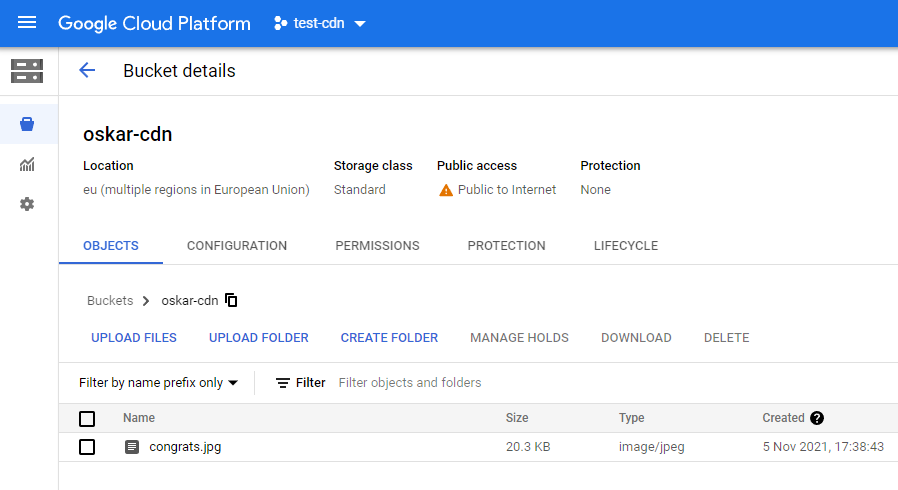Open the Lifecycle tab
The image size is (898, 490).
(x=625, y=246)
